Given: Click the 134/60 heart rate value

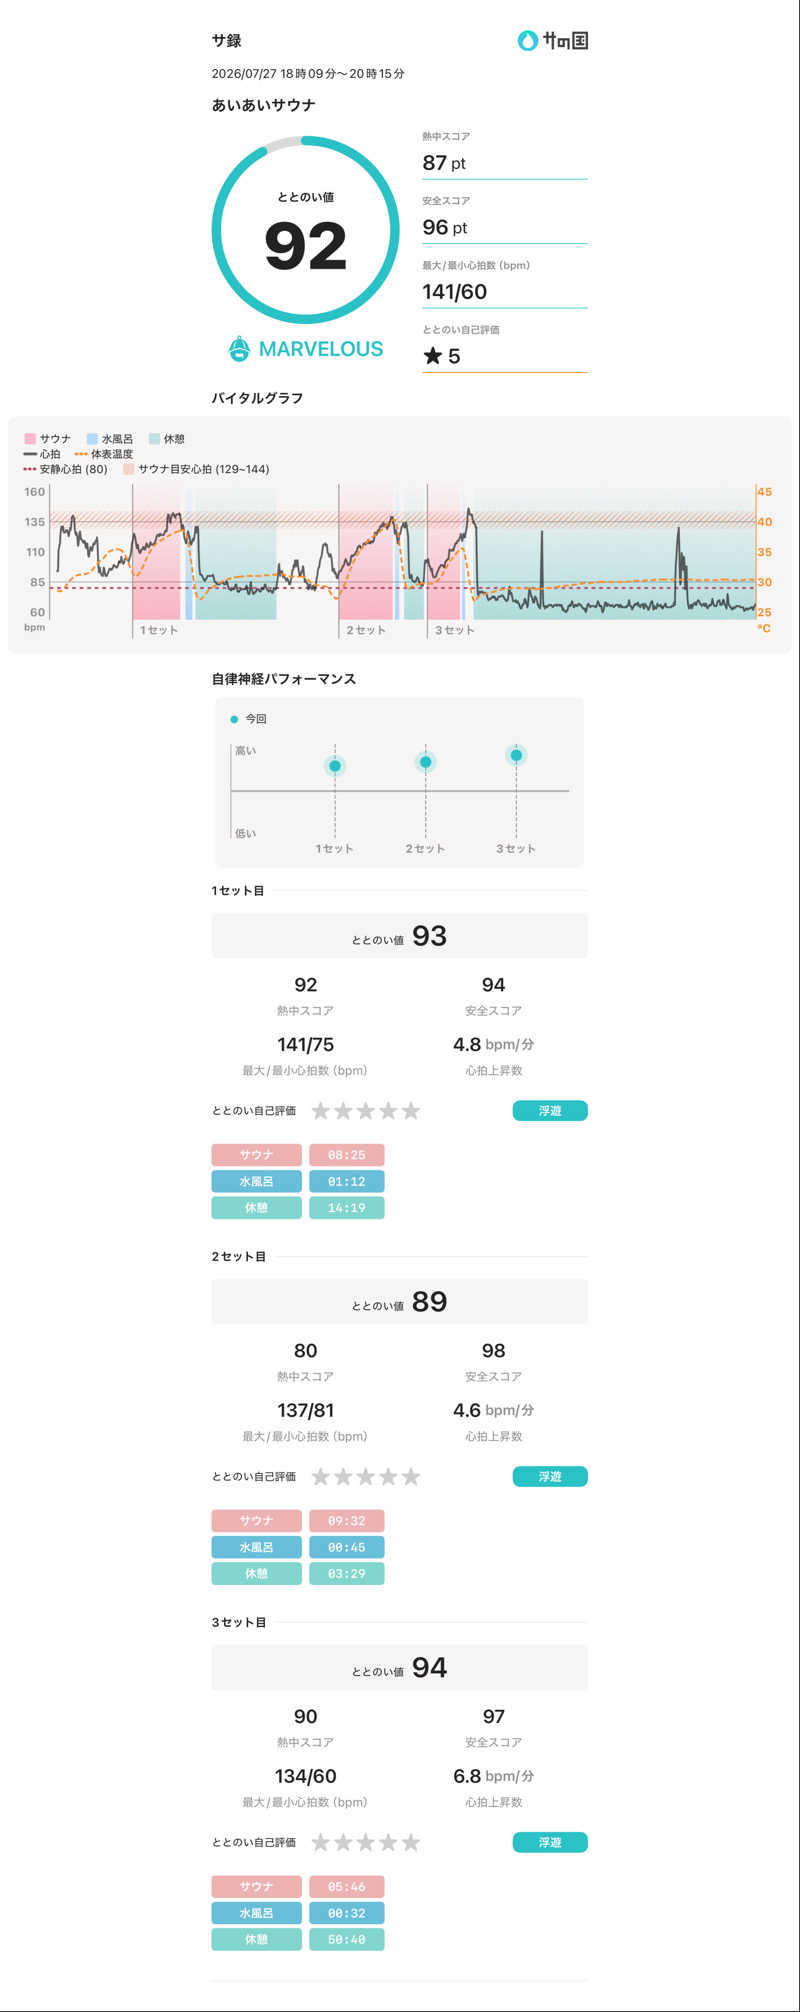Looking at the screenshot, I should click(305, 1777).
